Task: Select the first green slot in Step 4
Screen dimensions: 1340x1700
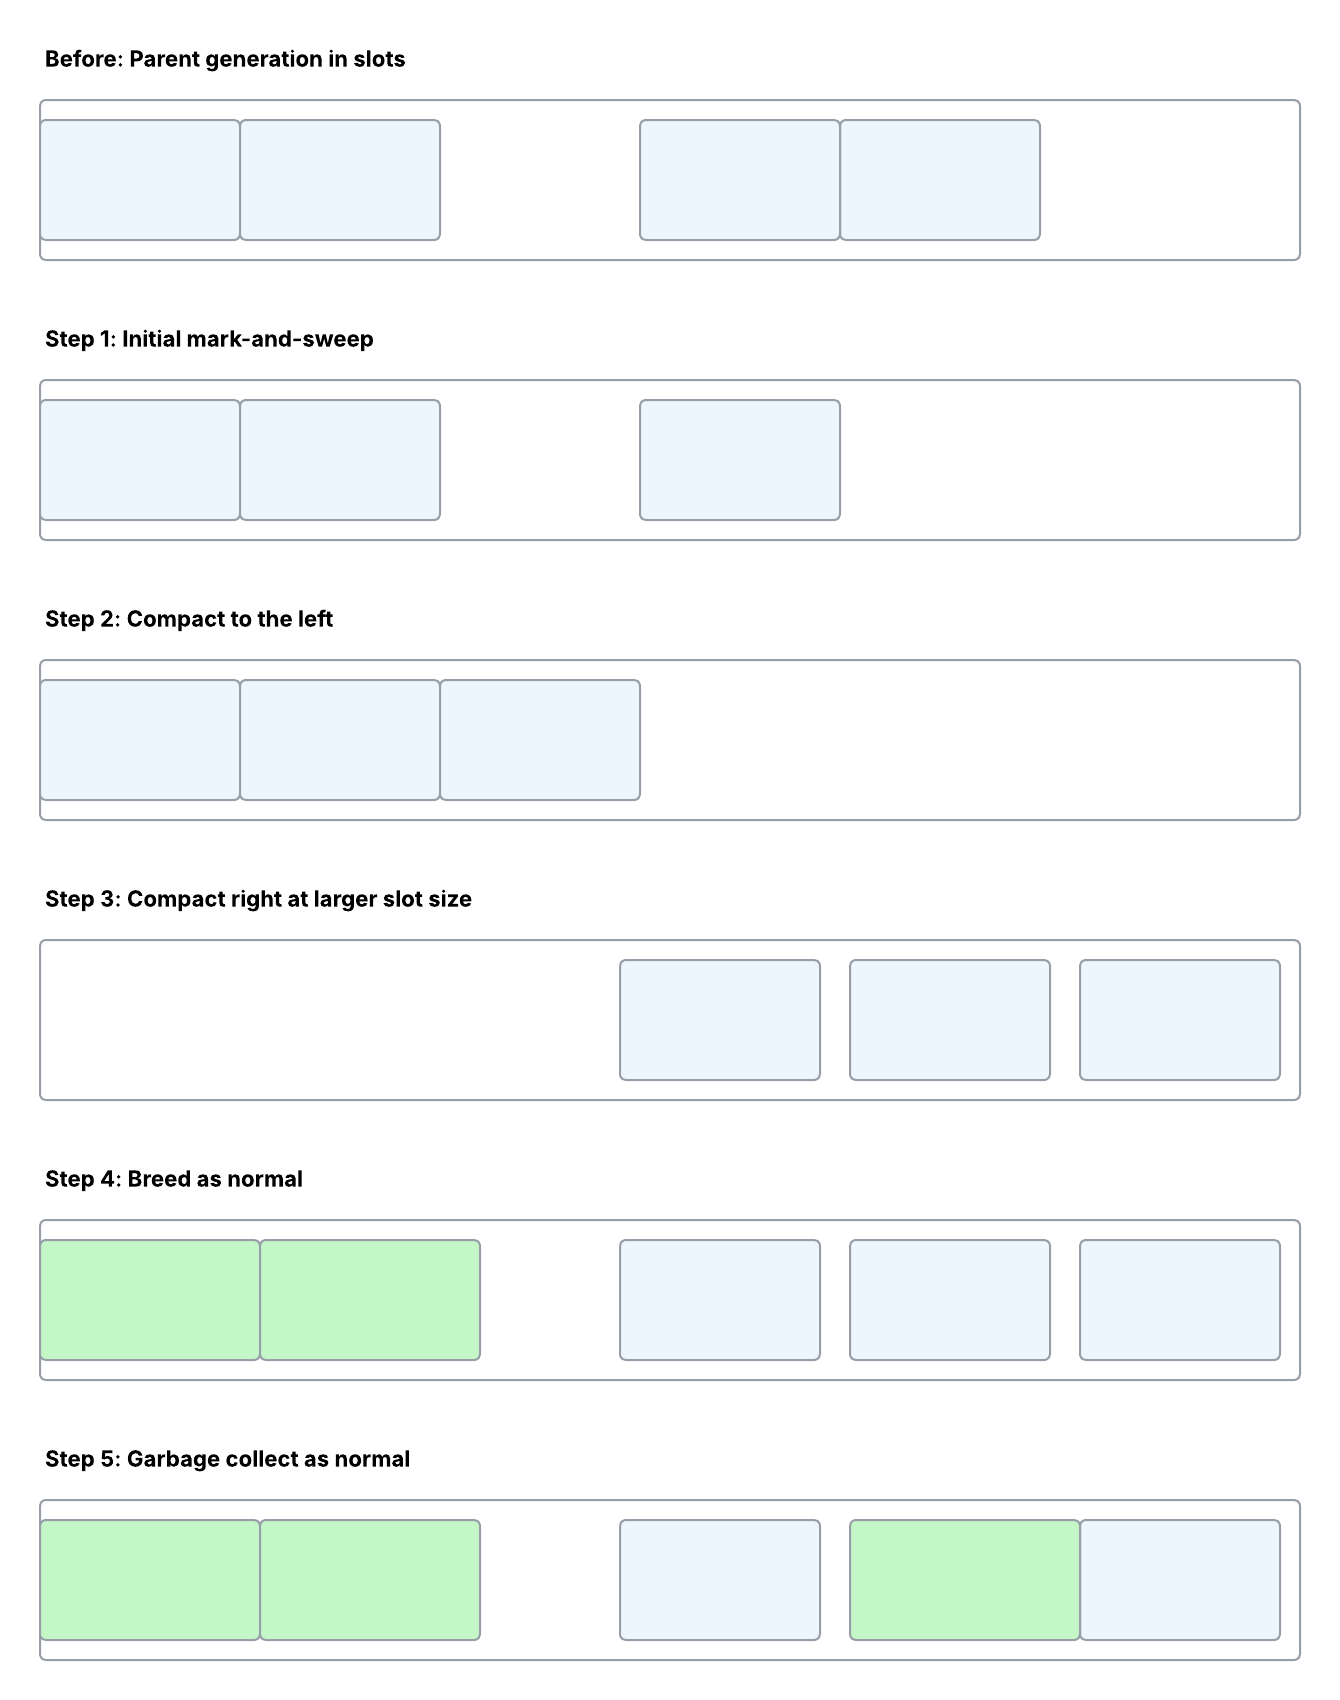Action: pyautogui.click(x=150, y=1300)
